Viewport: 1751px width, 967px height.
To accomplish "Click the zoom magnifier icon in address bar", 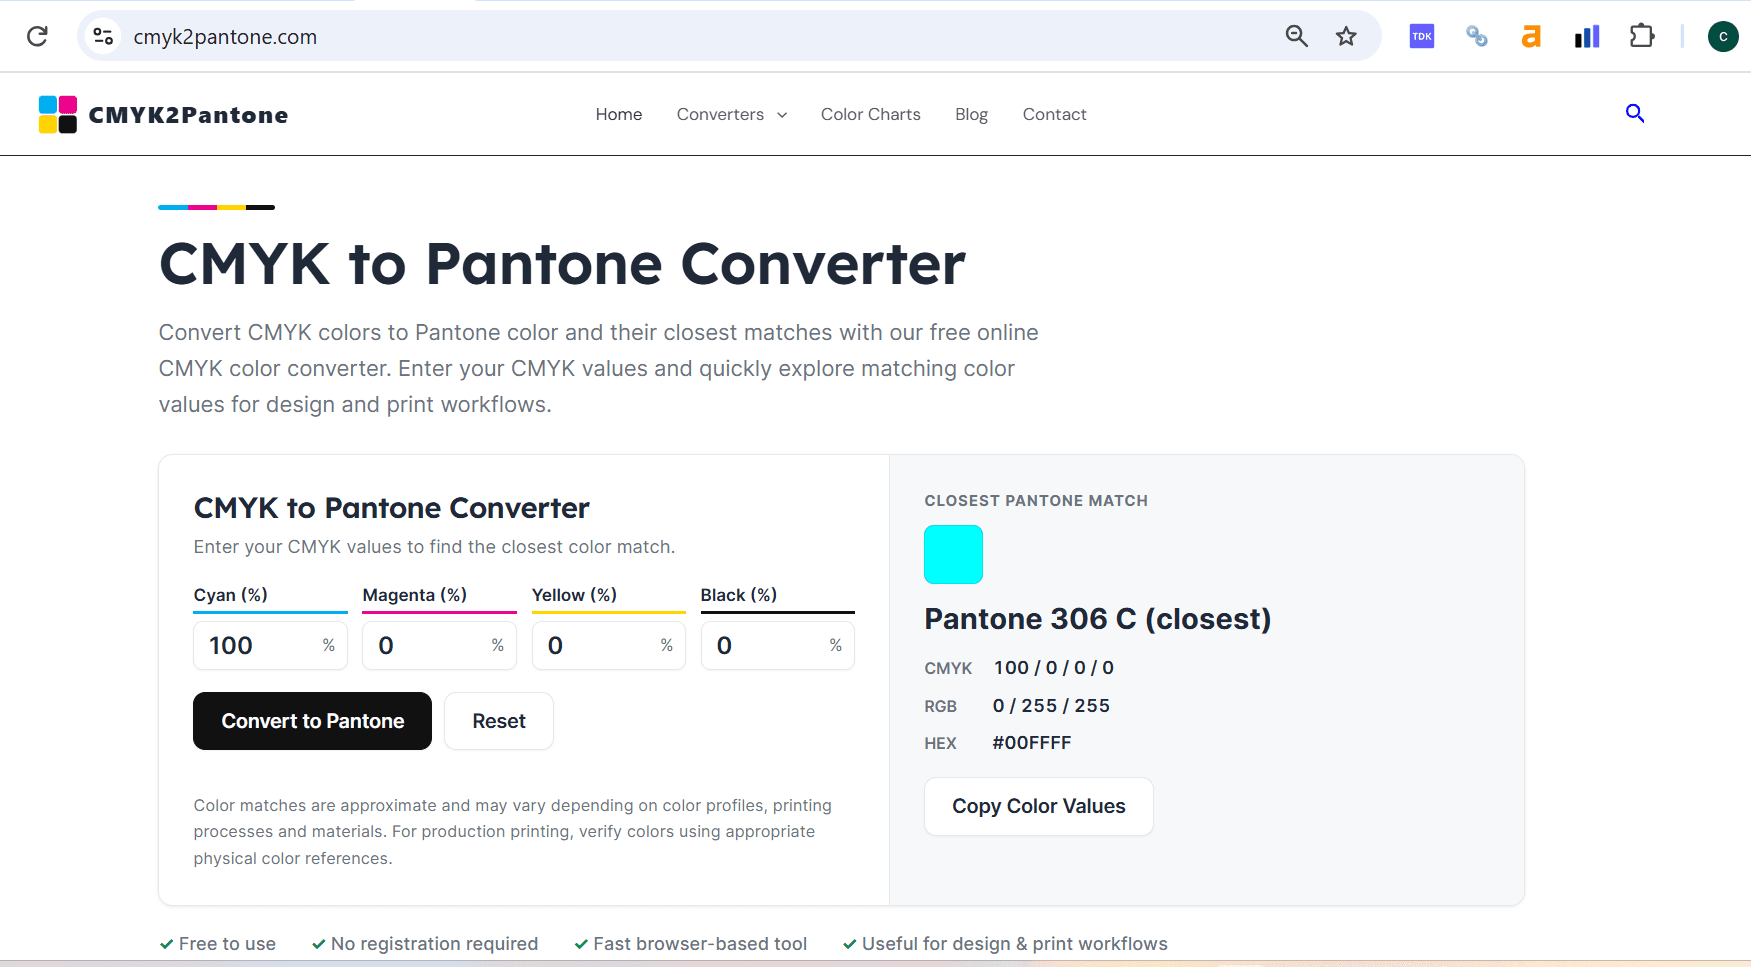I will (1297, 37).
